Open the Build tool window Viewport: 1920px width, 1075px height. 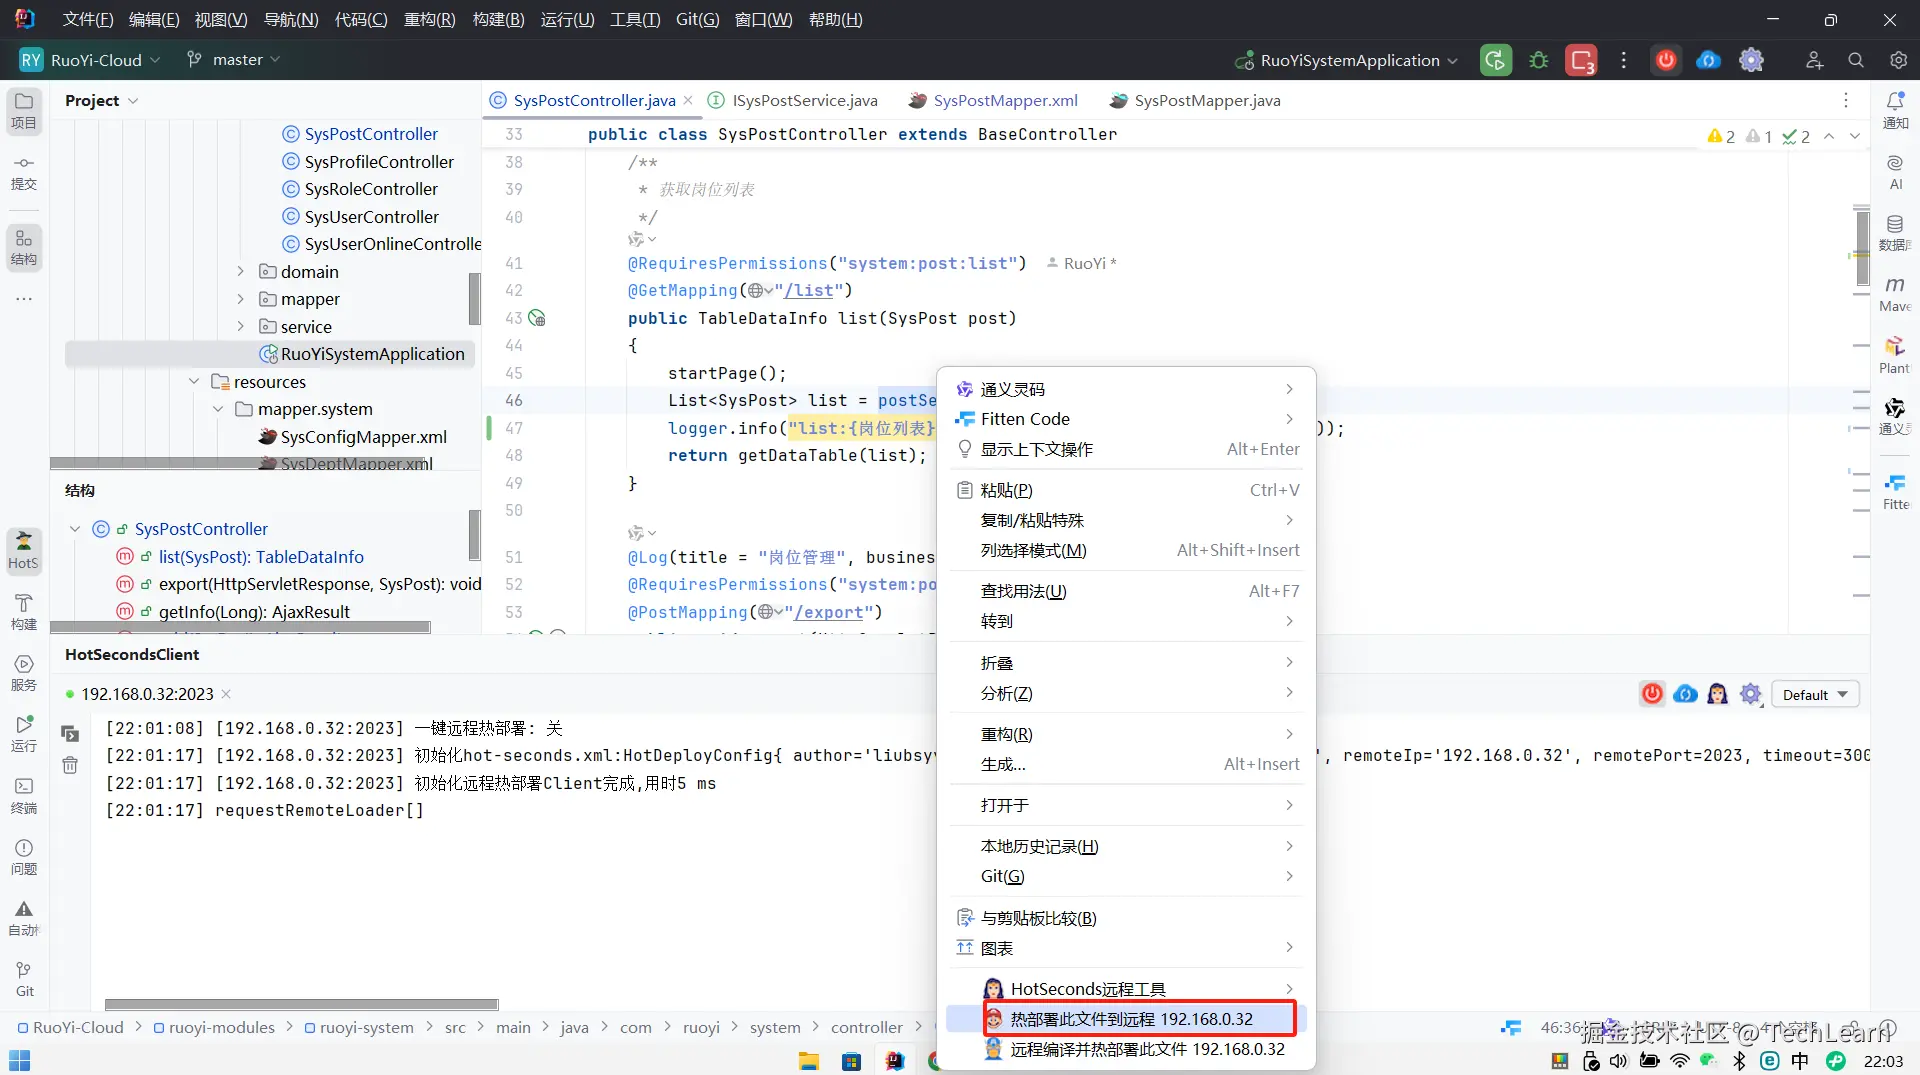pos(24,612)
